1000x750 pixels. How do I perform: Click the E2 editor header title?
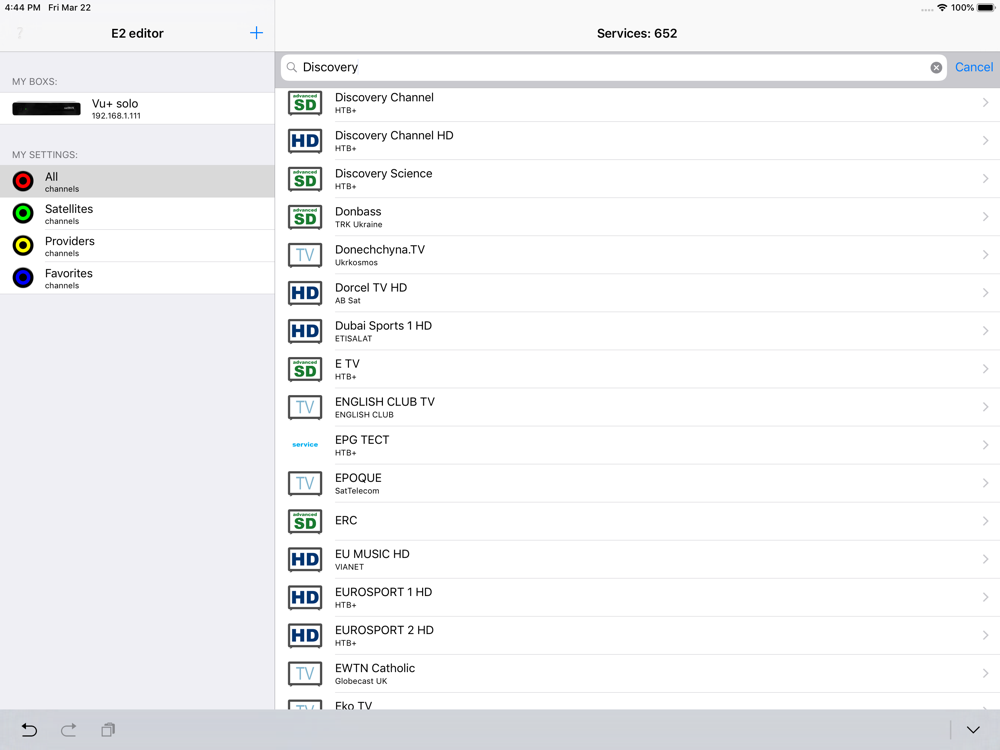tap(137, 34)
